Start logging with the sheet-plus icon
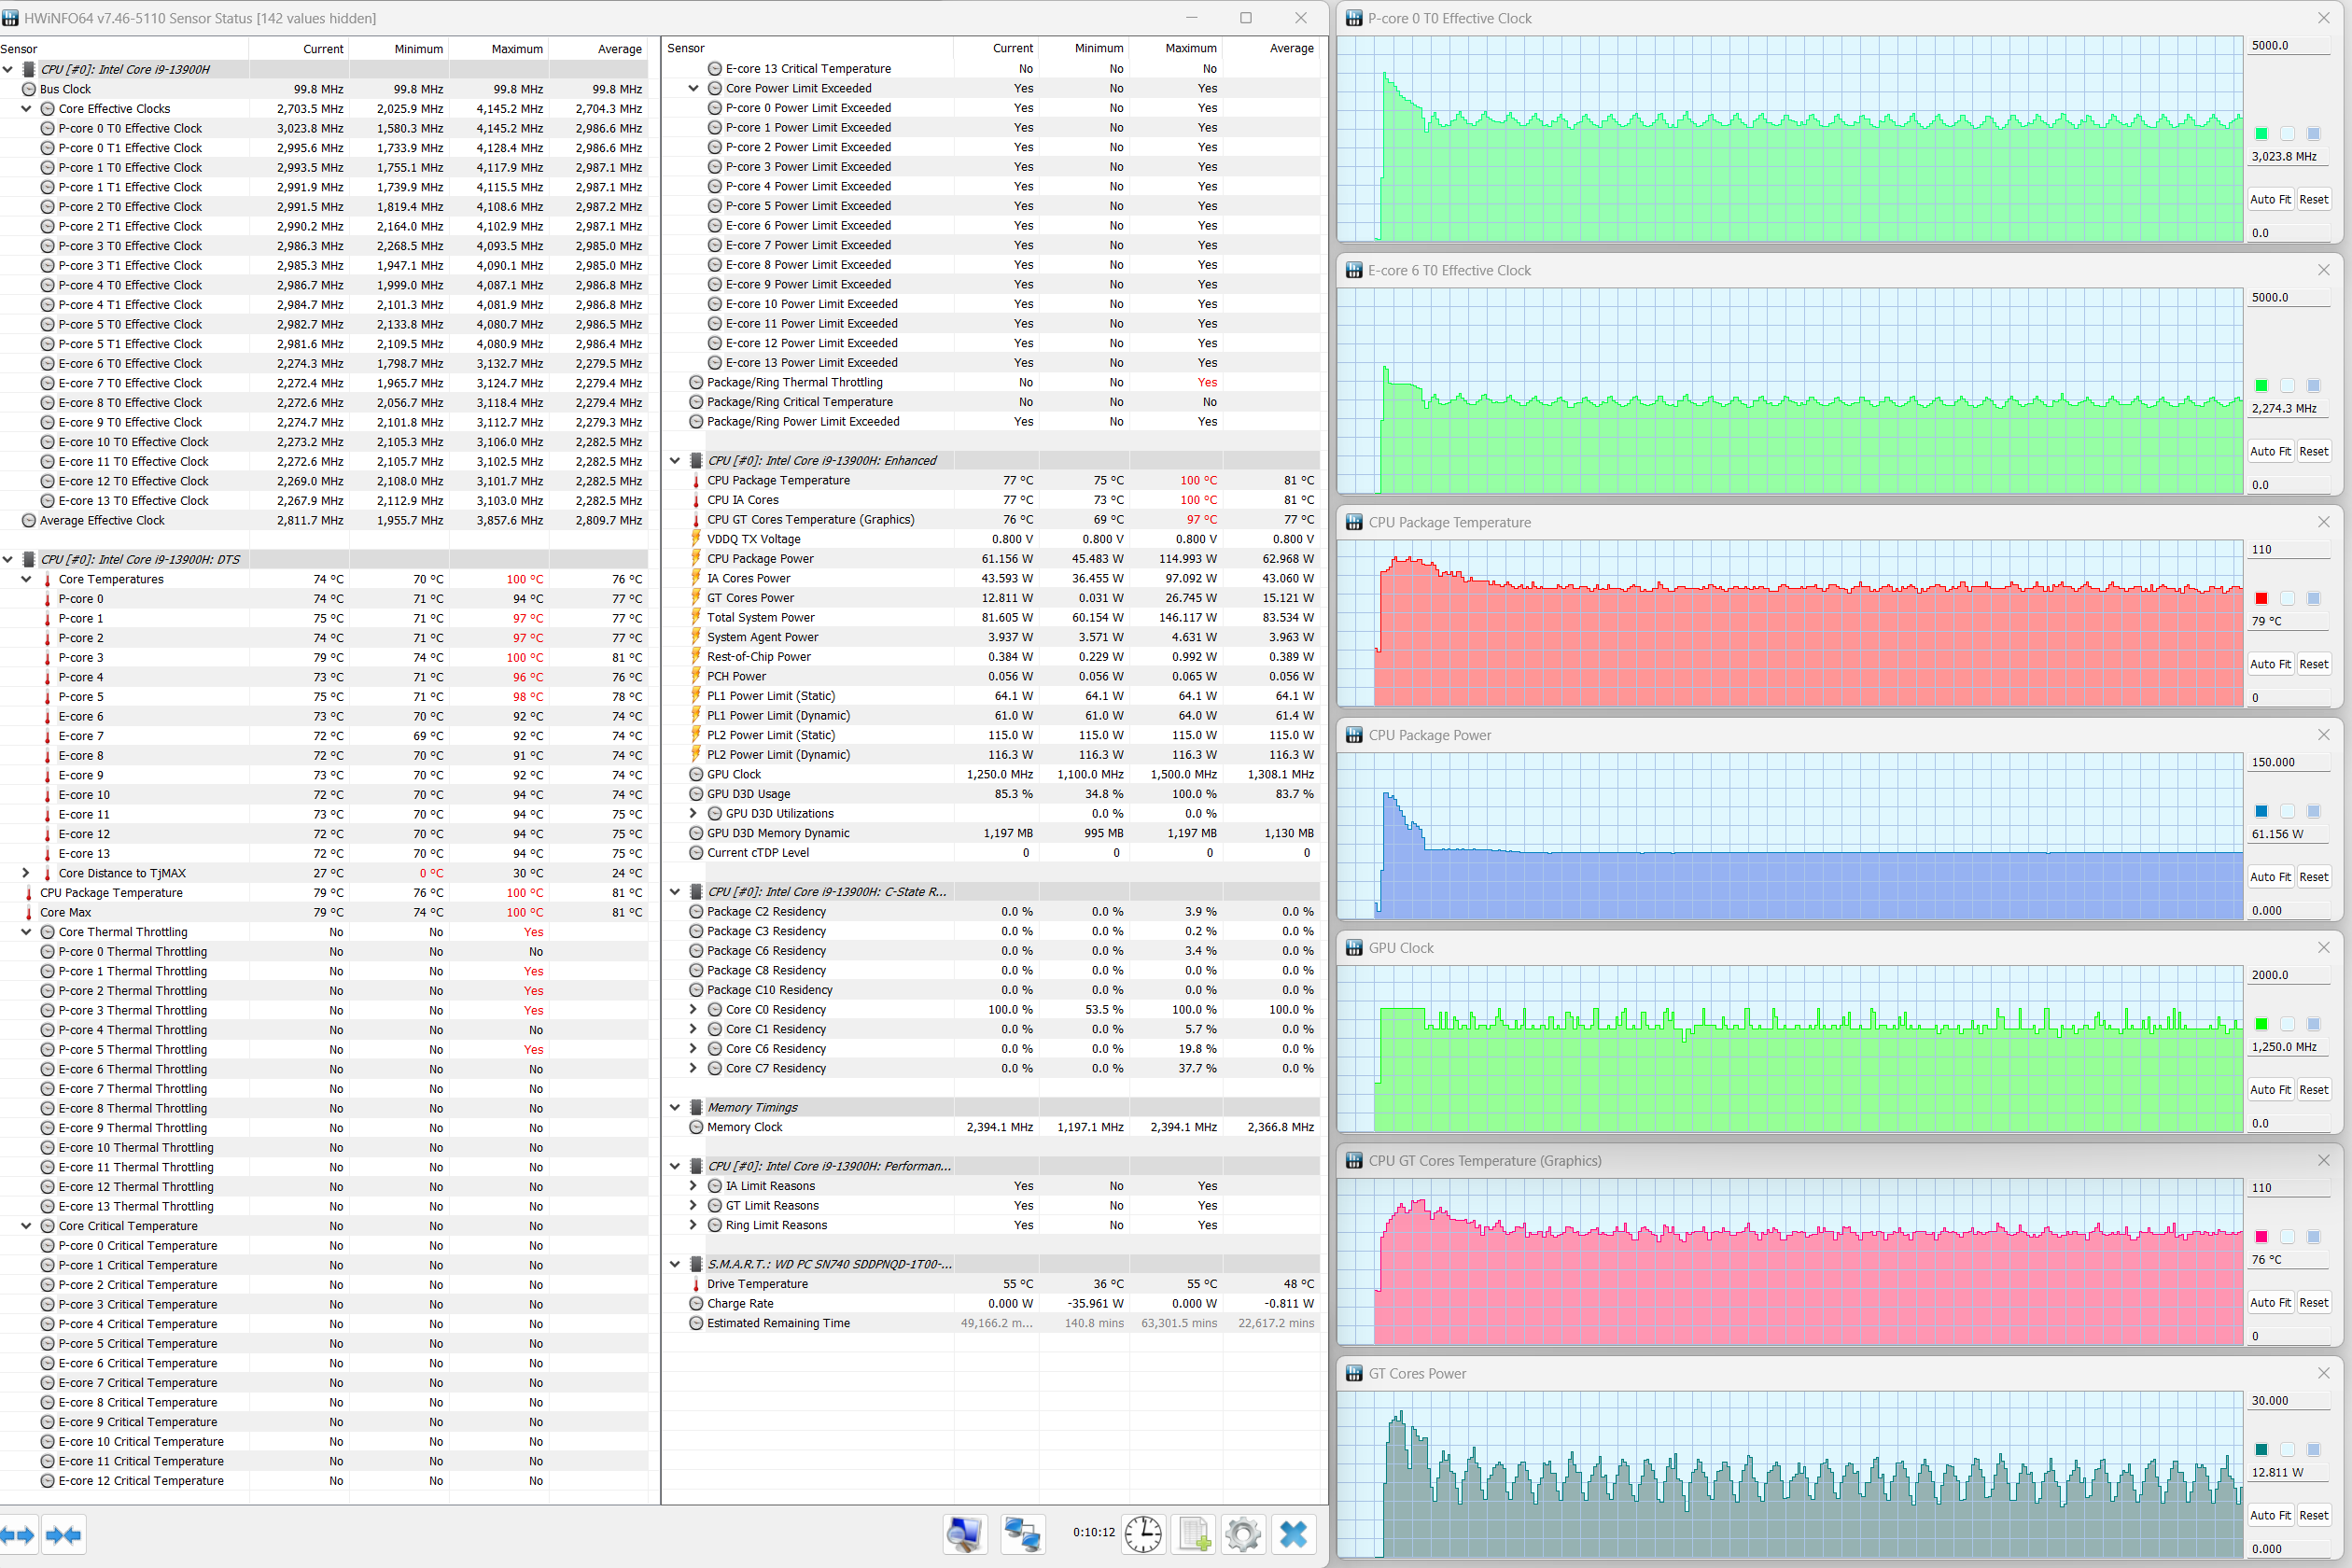Image resolution: width=2352 pixels, height=1568 pixels. pos(1194,1534)
